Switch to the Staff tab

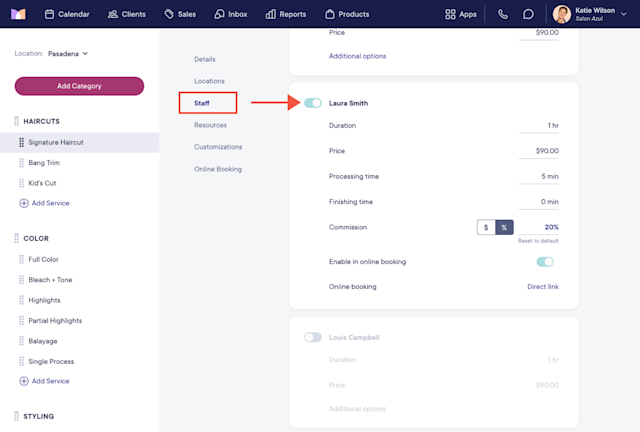[x=202, y=103]
